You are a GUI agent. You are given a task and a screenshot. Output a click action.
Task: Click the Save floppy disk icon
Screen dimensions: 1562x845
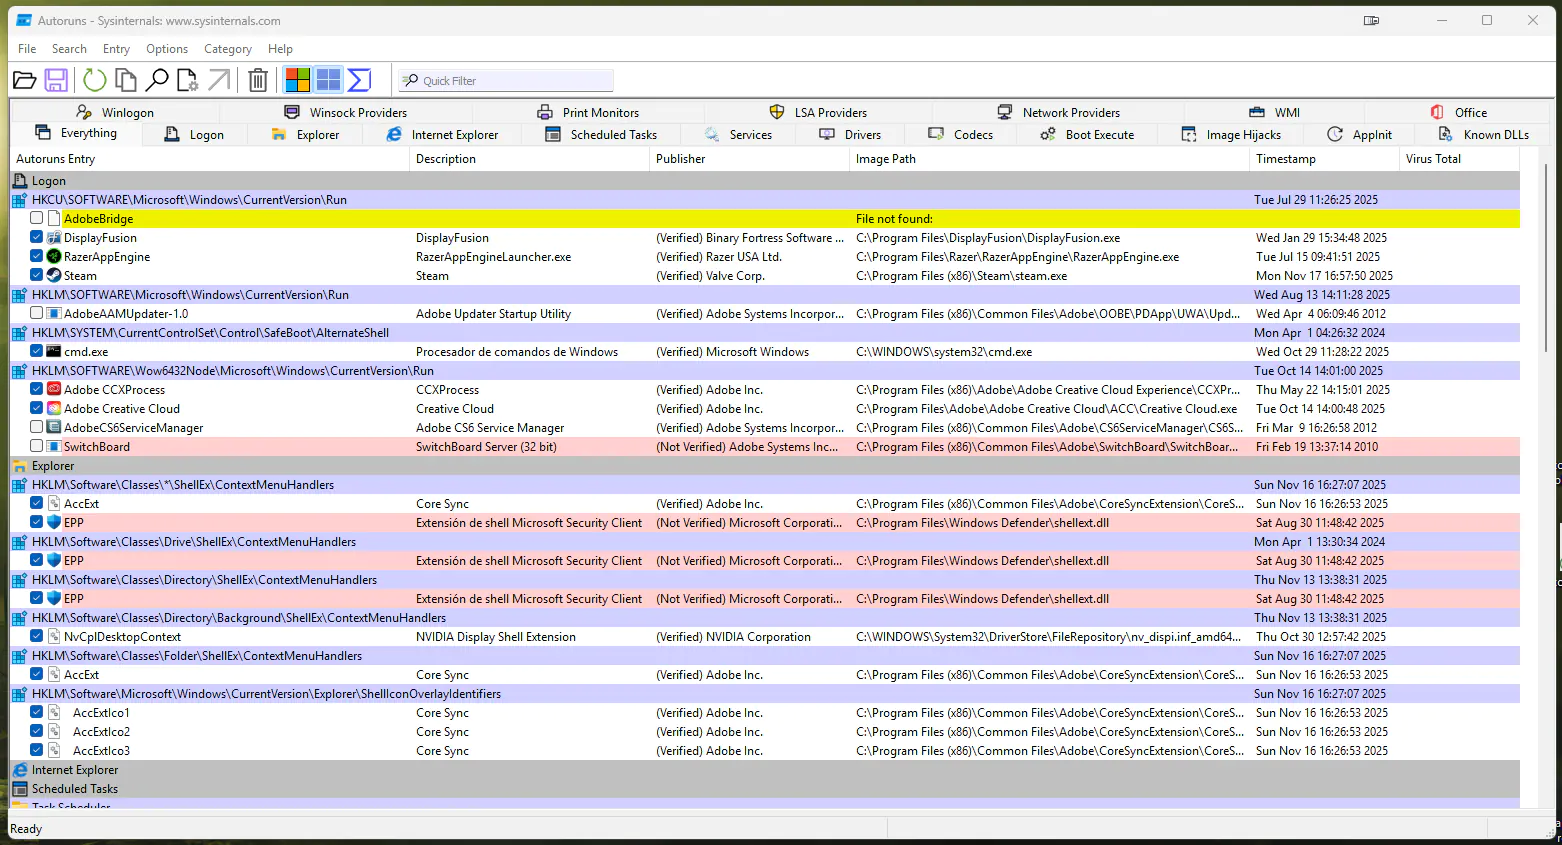56,81
